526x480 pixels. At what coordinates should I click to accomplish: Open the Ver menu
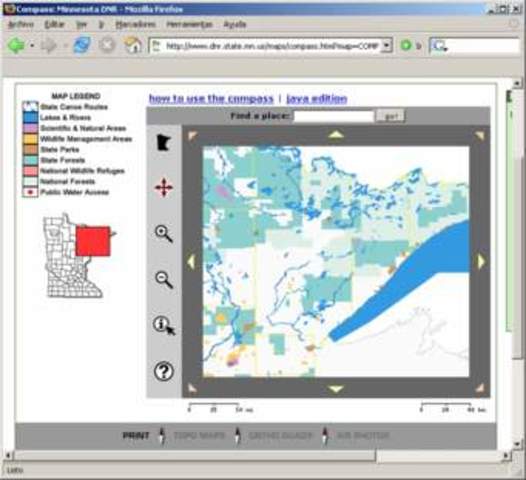(82, 24)
